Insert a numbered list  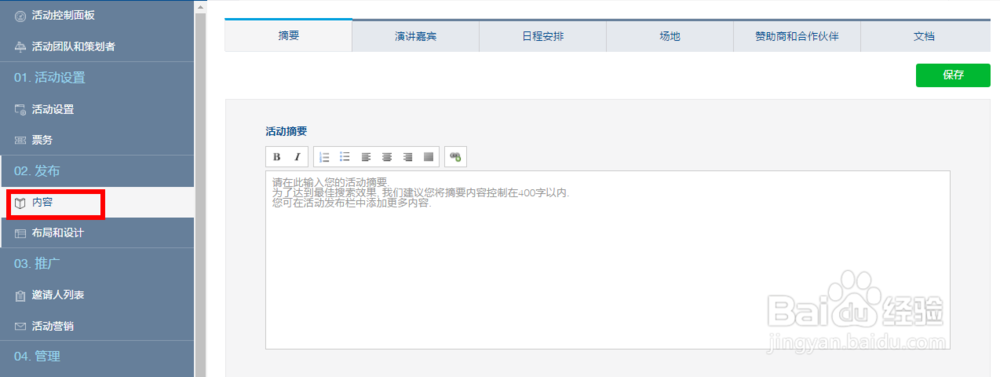tap(325, 157)
